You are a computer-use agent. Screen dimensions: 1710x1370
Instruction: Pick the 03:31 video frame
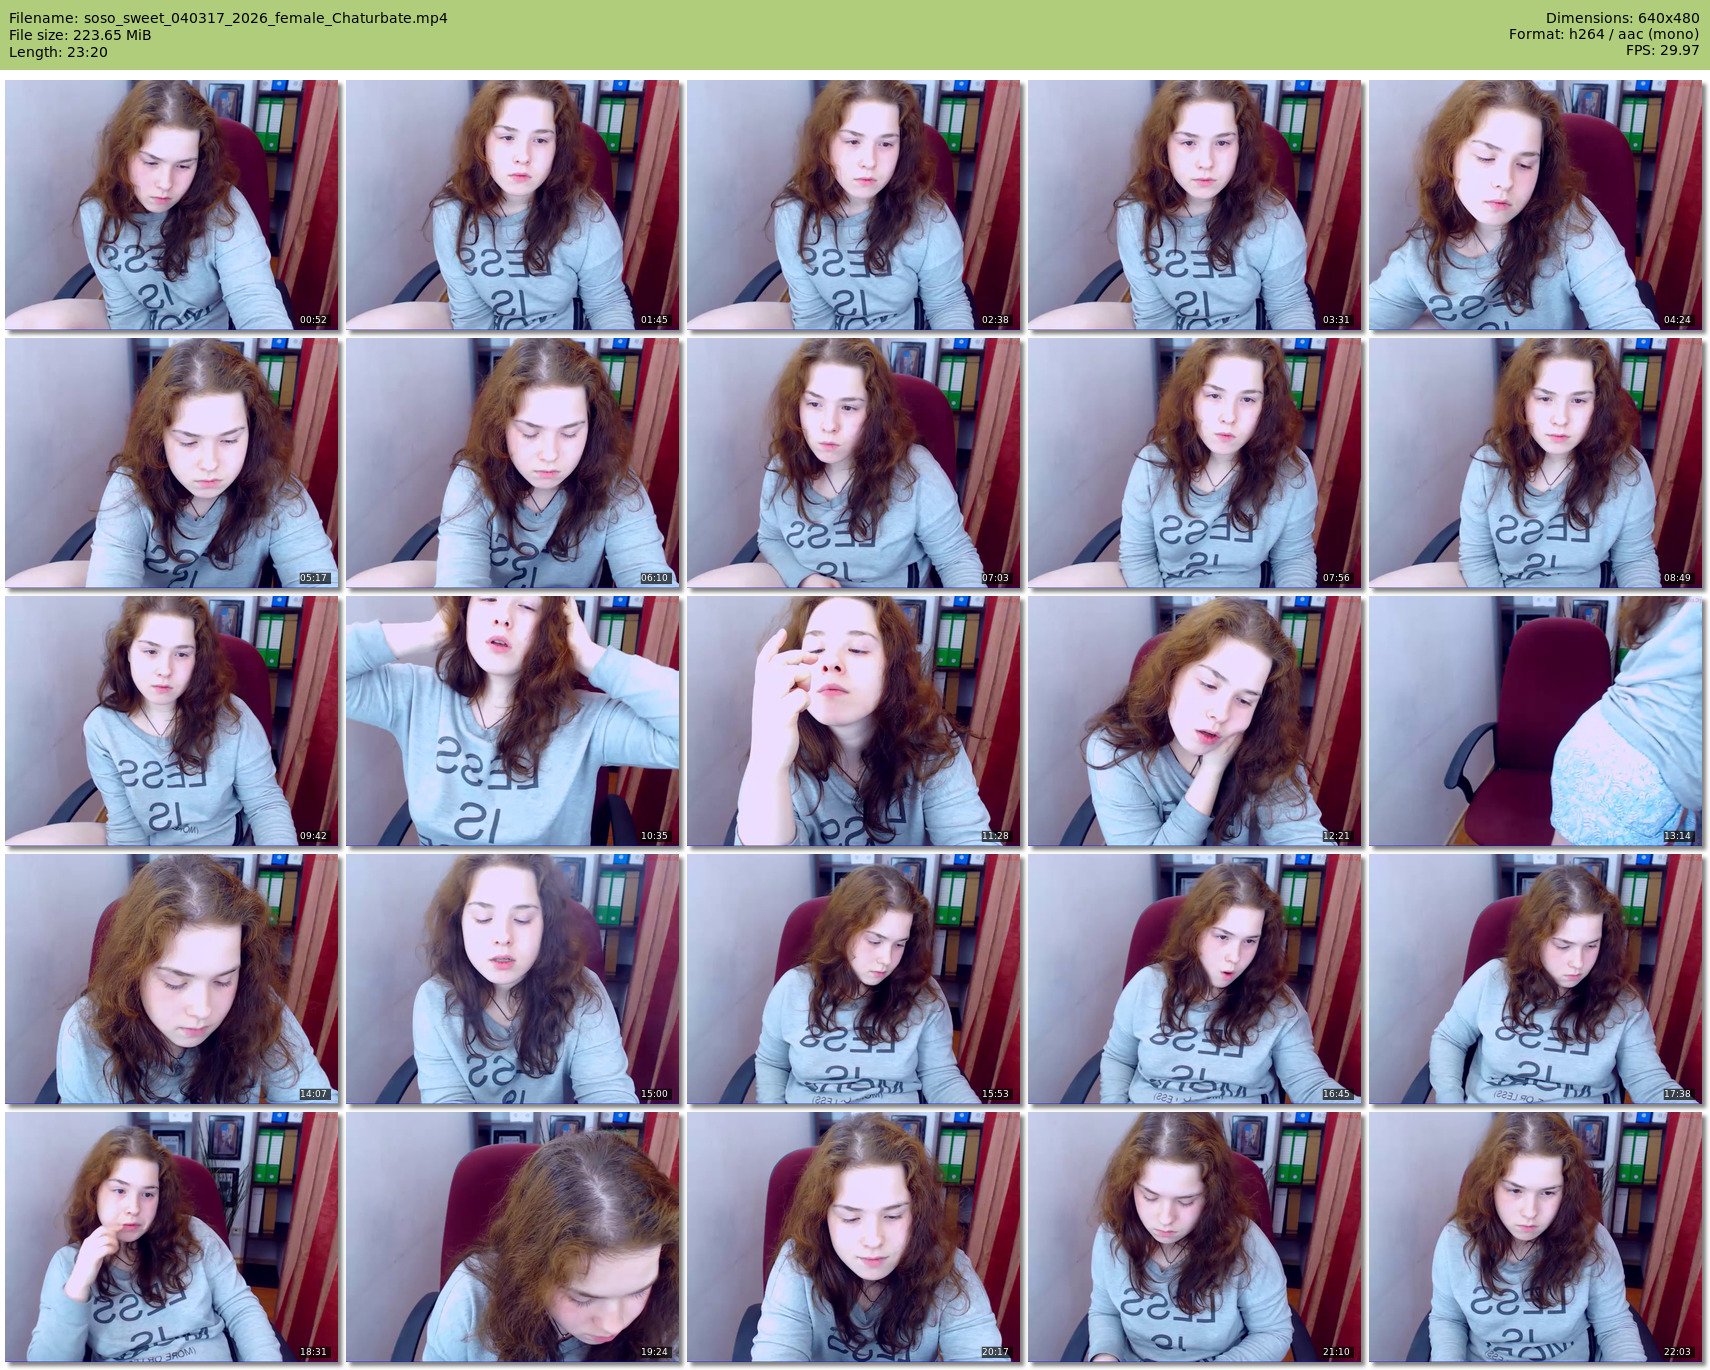(x=1195, y=205)
